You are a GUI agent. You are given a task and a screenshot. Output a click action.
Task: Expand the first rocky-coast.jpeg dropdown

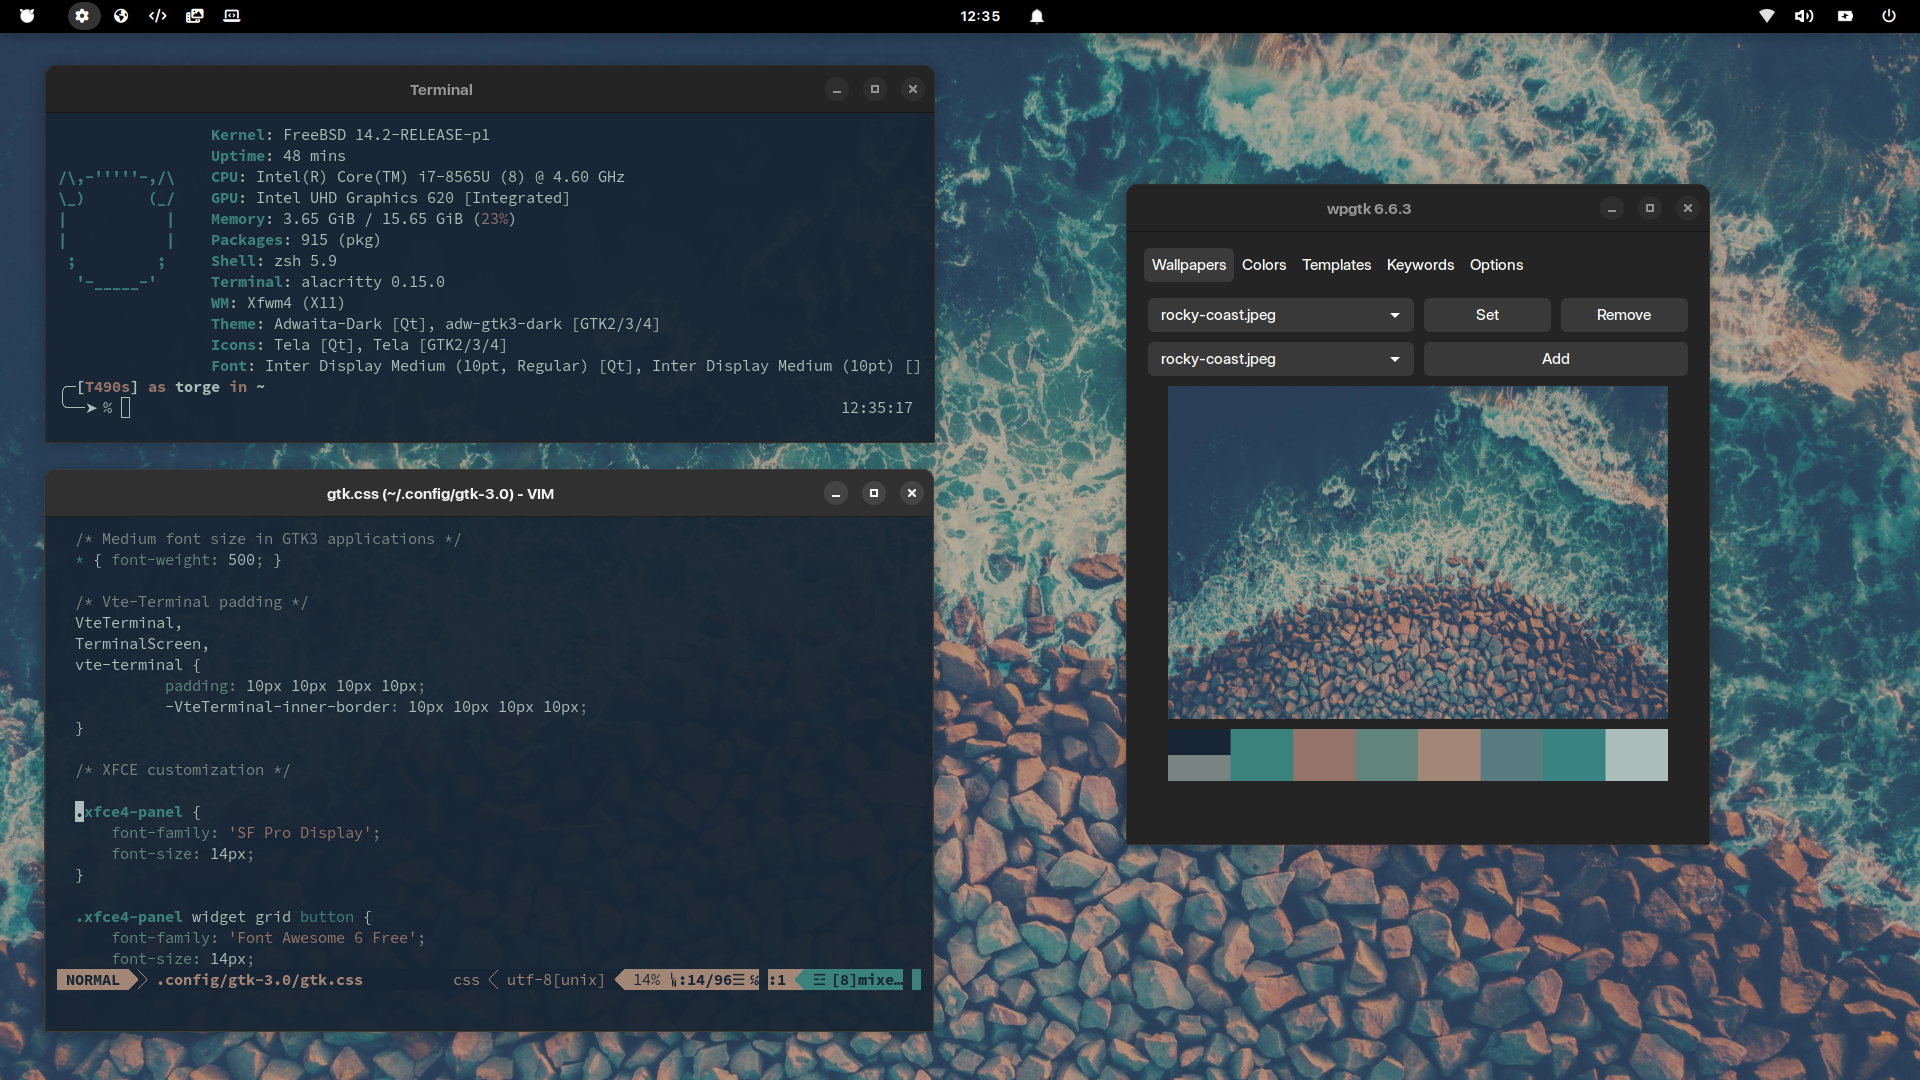click(x=1280, y=315)
